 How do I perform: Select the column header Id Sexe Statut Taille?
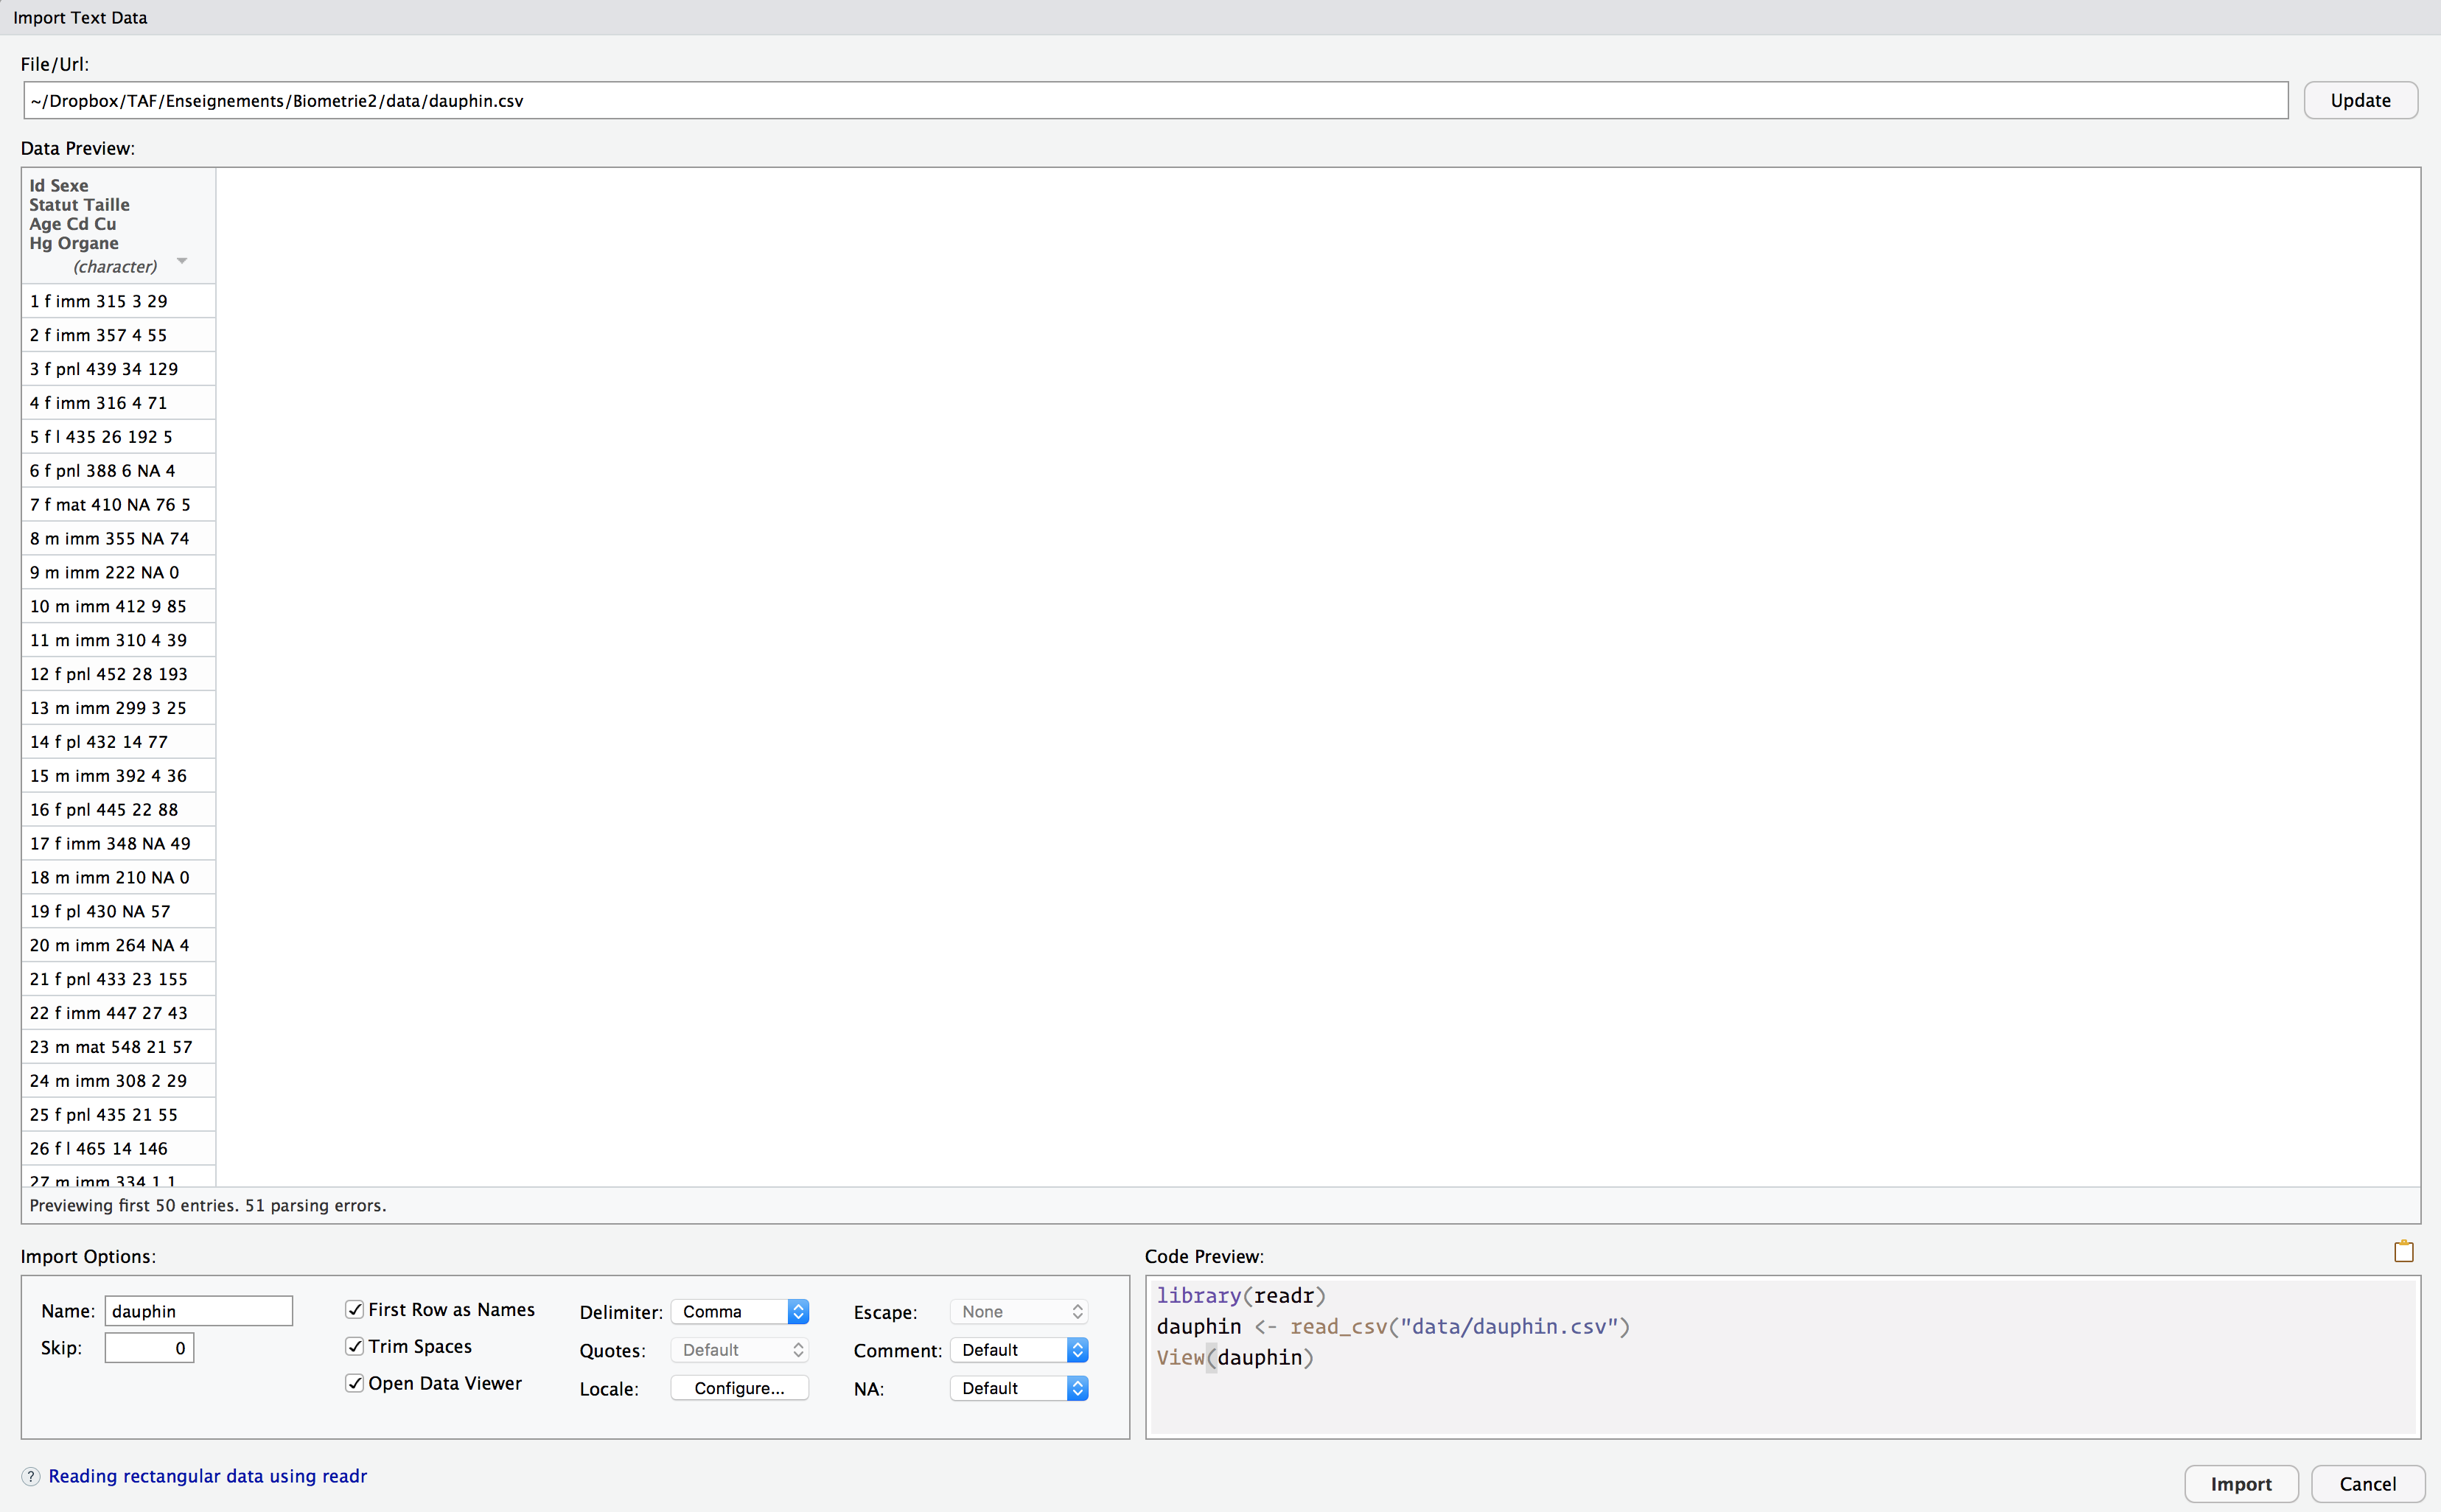click(118, 225)
